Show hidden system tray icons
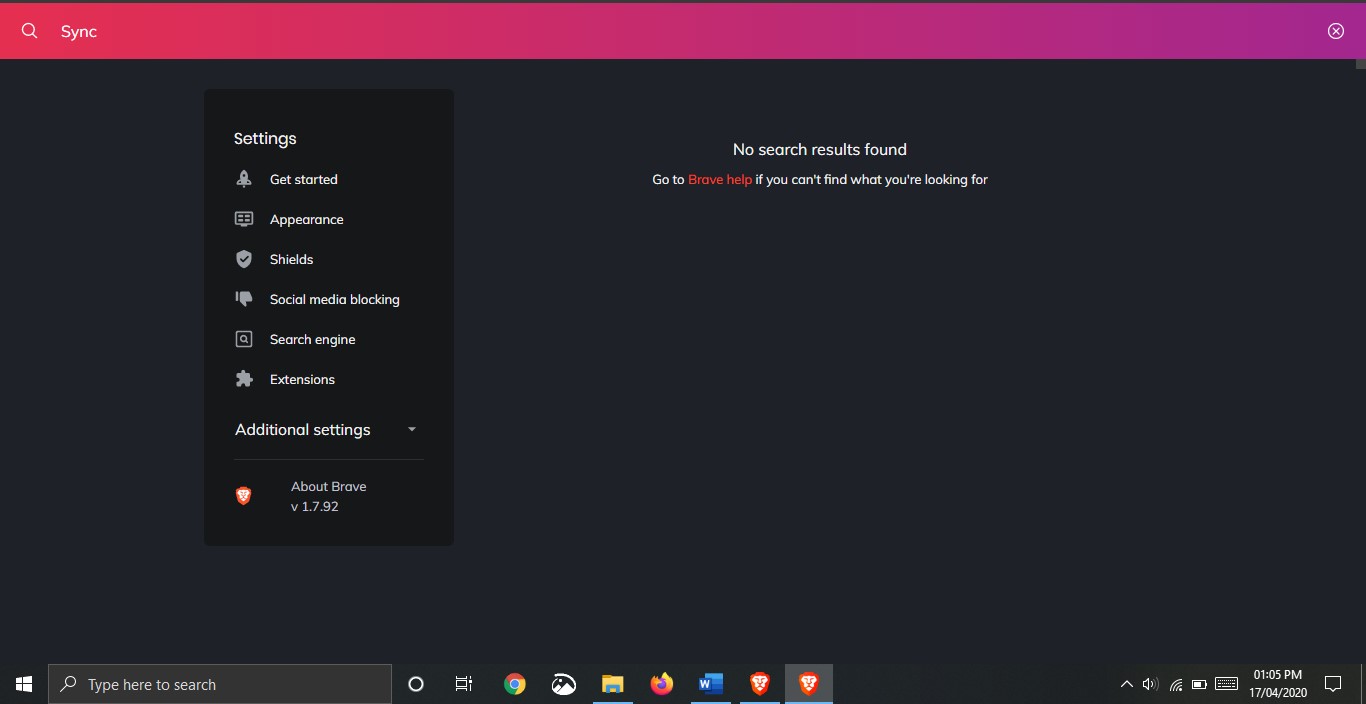Screen dimensions: 1366x704 [1127, 685]
